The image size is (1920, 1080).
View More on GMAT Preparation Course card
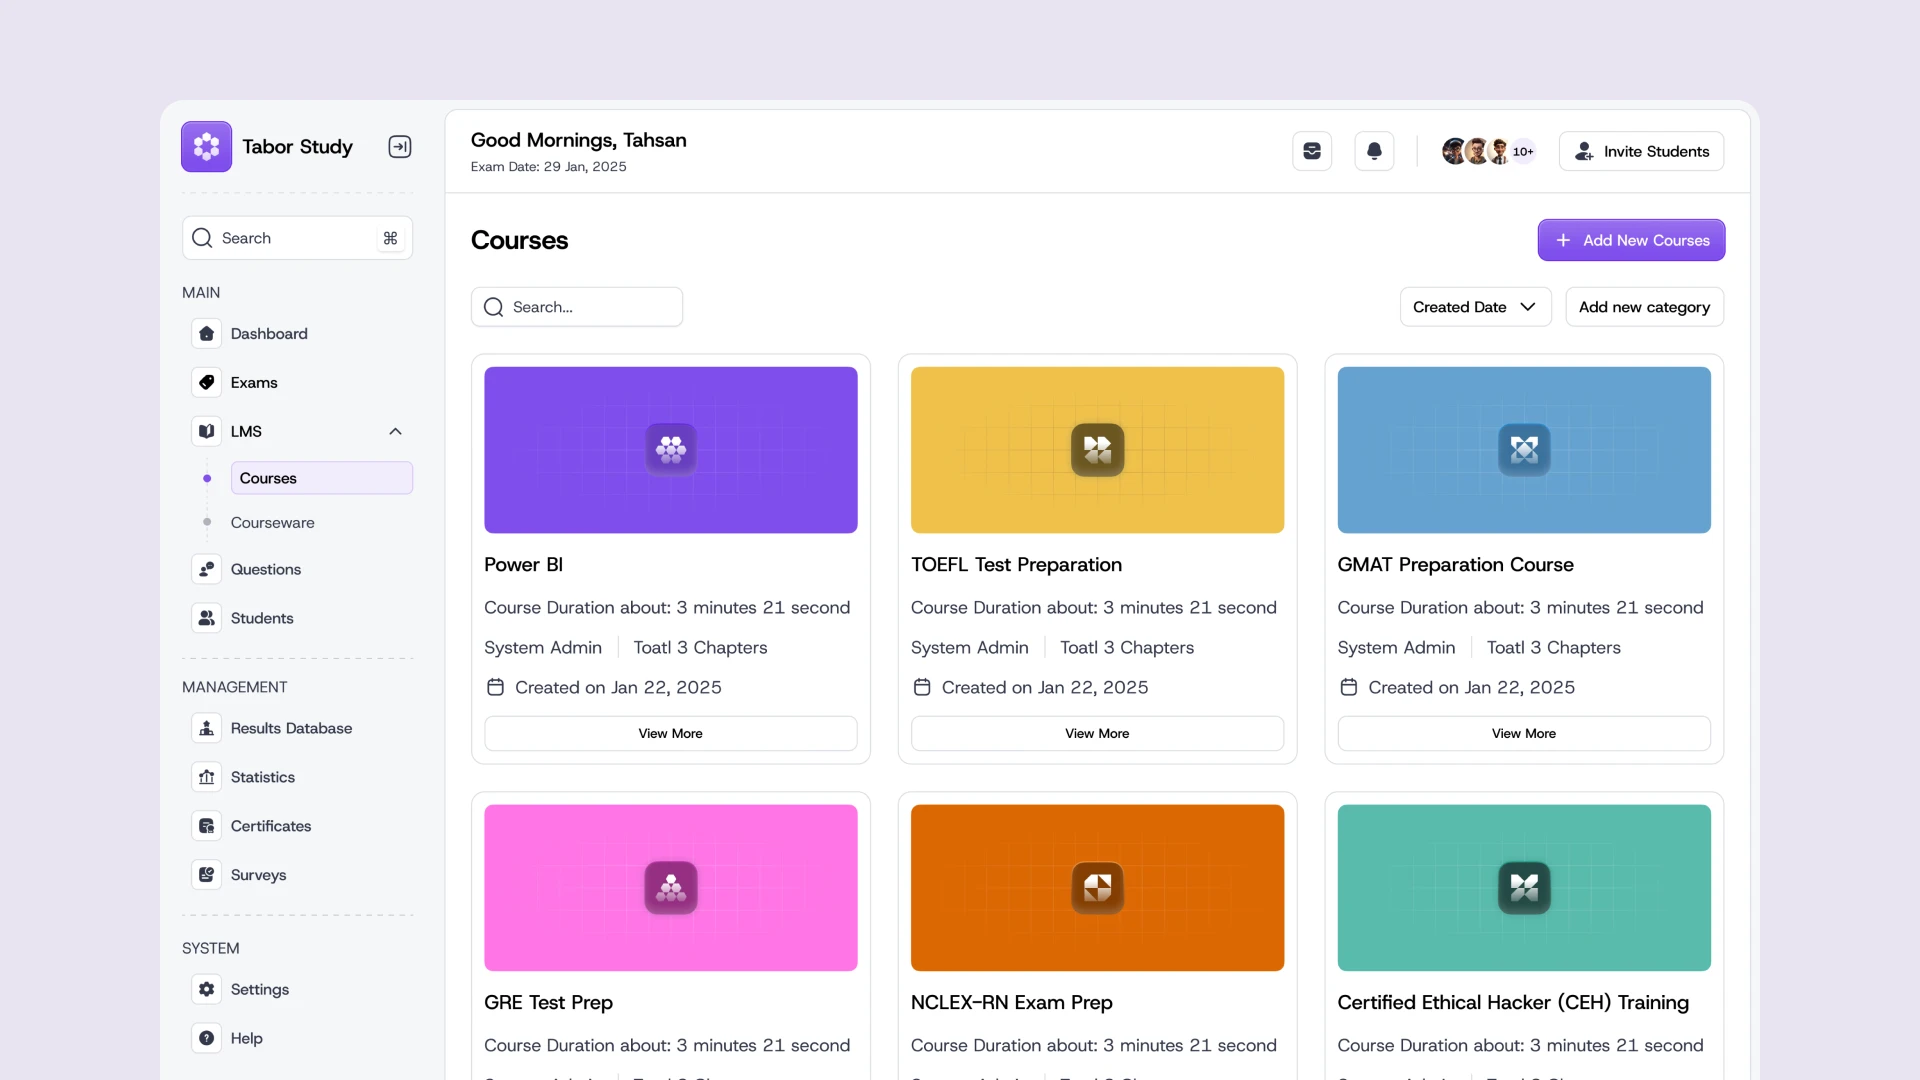click(x=1524, y=733)
